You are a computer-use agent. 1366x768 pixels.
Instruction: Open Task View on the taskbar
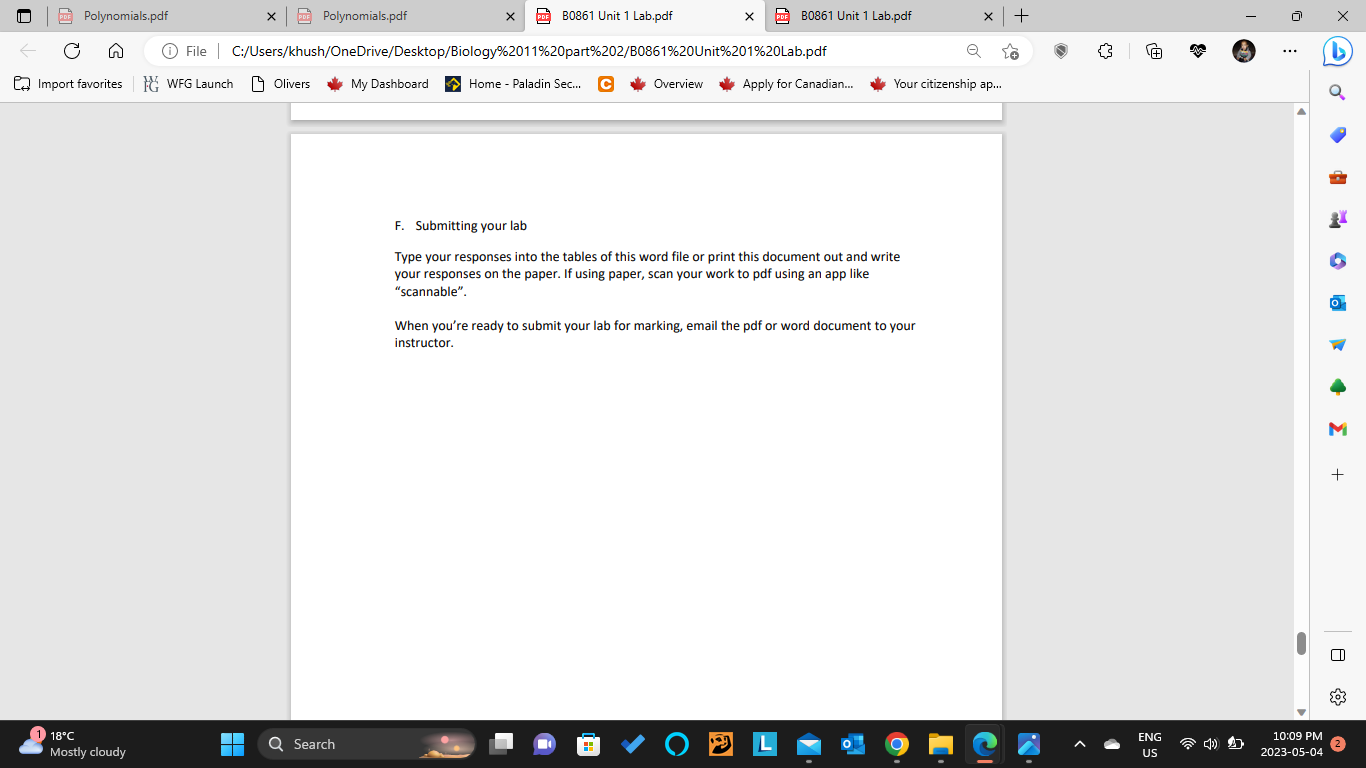[501, 744]
